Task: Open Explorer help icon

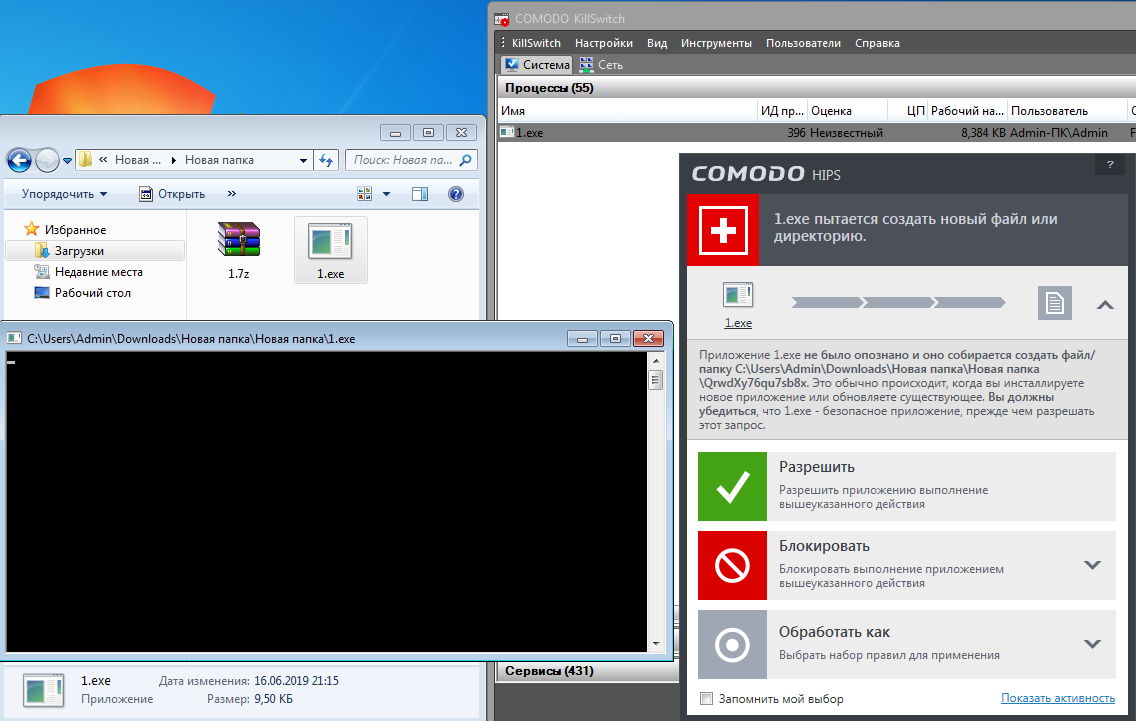Action: pyautogui.click(x=456, y=193)
